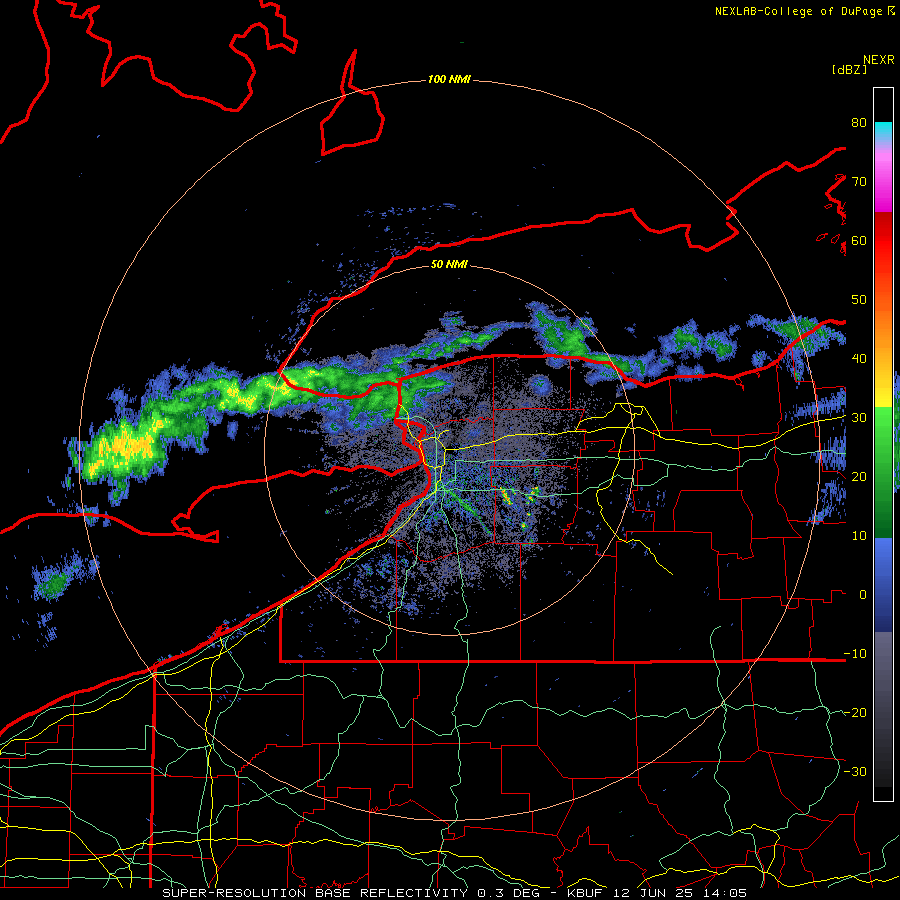This screenshot has width=900, height=900.
Task: Click the NEXR label above the color scale
Action: [x=879, y=60]
